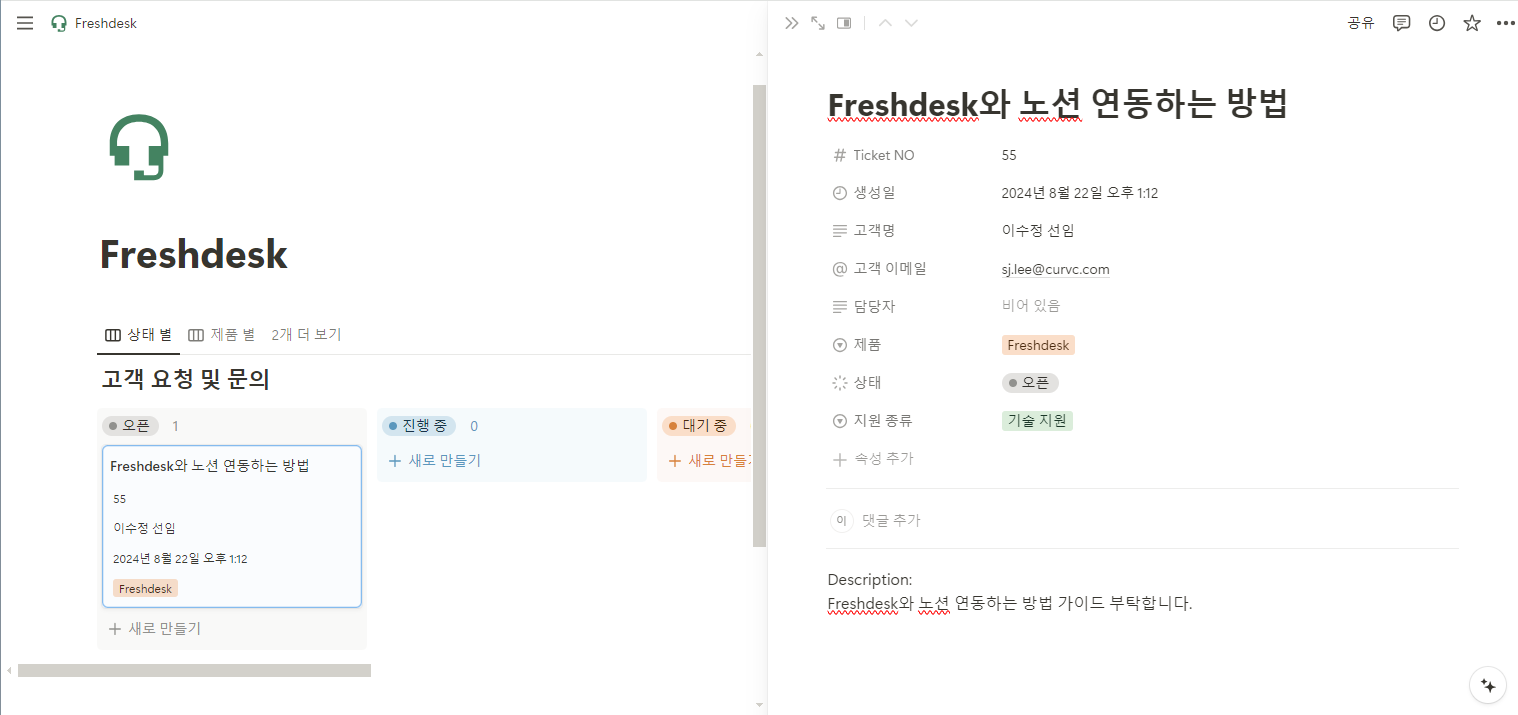Add page to favorites with star
Viewport: 1518px width, 715px height.
tap(1472, 23)
